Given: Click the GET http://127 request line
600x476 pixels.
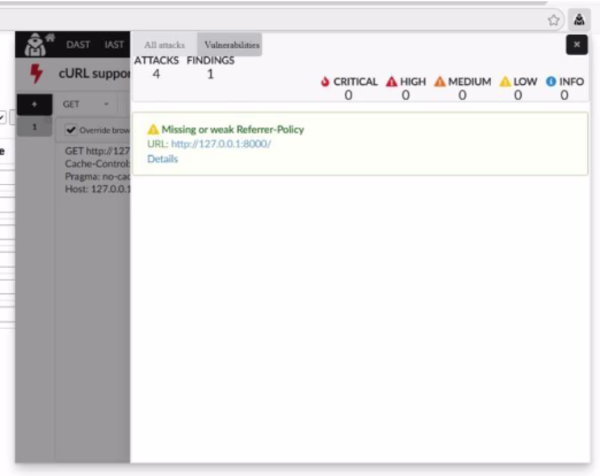Looking at the screenshot, I should pyautogui.click(x=97, y=151).
